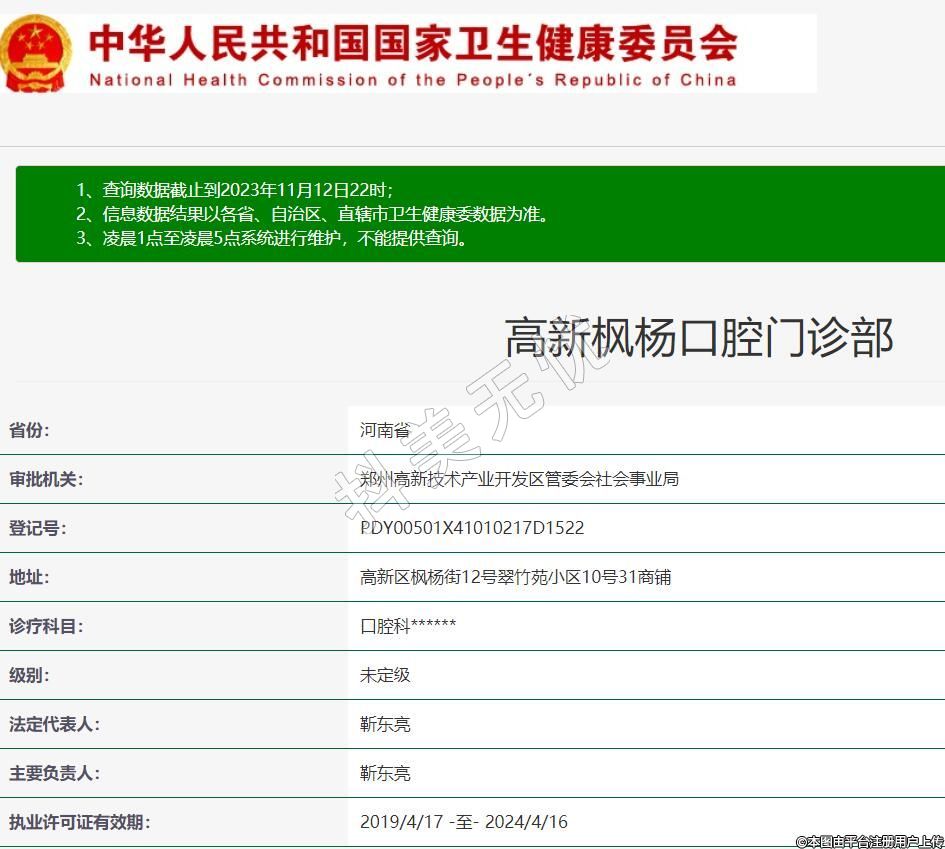Screen dimensions: 945x849
Task: Click the national emblem icon in header
Action: tap(36, 52)
